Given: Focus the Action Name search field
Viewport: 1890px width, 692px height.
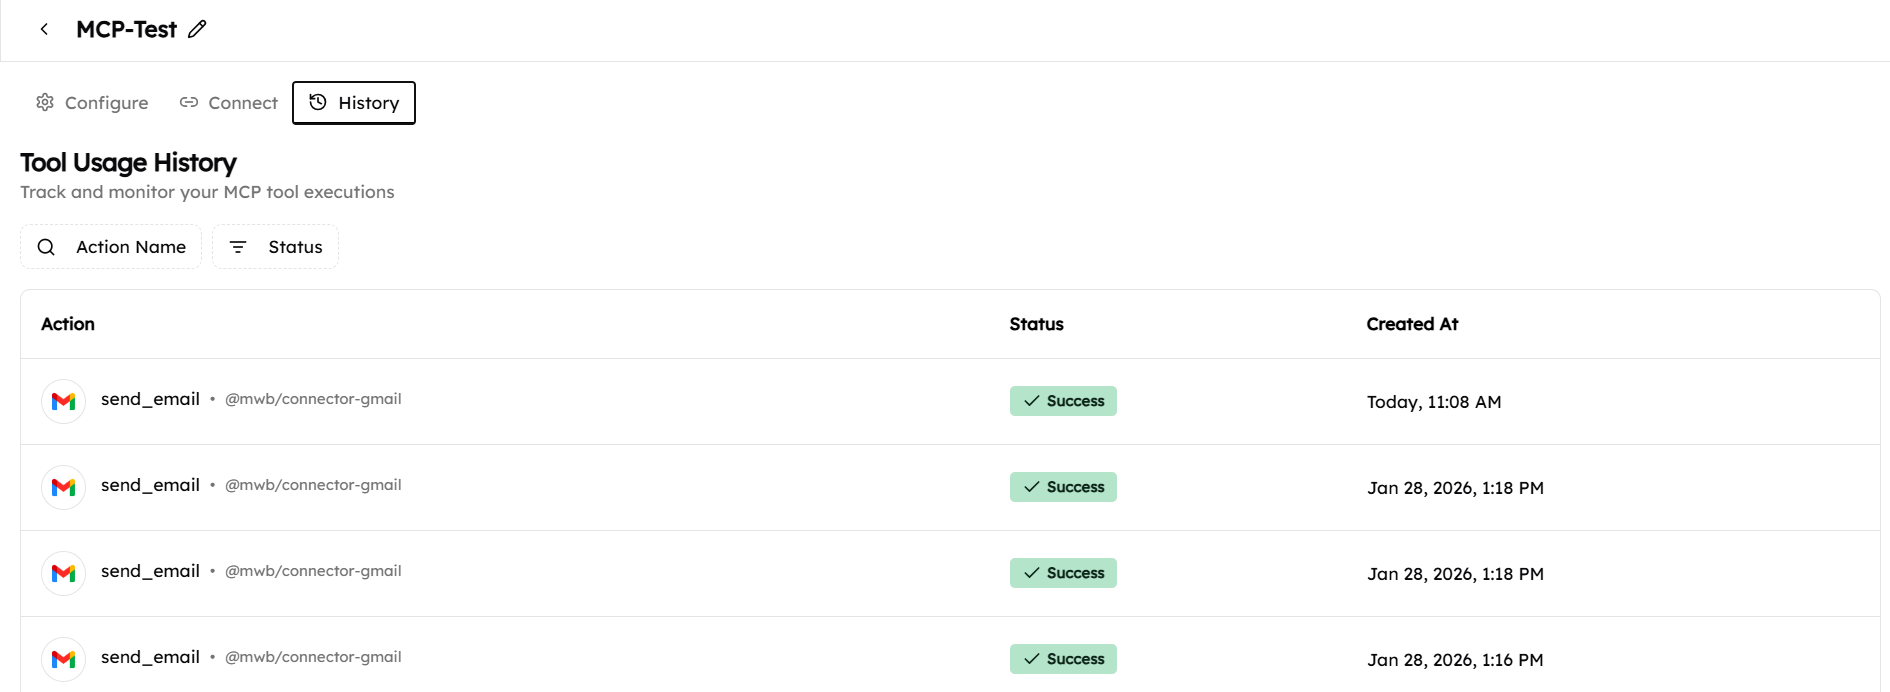Looking at the screenshot, I should click(130, 247).
